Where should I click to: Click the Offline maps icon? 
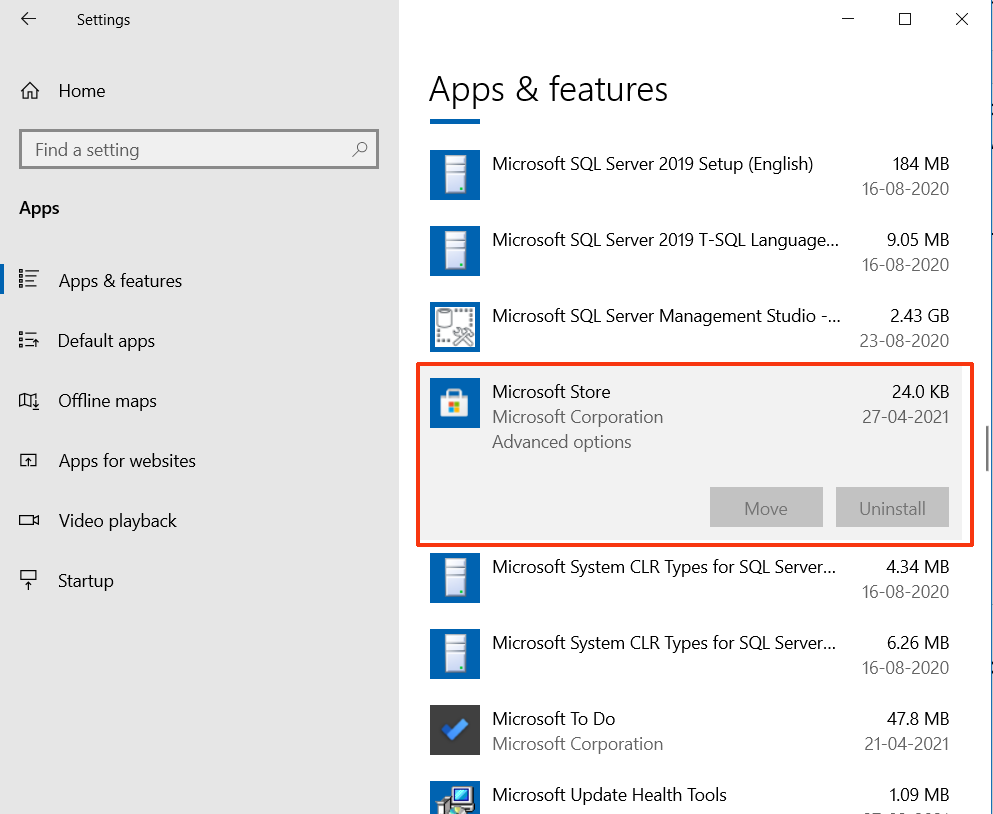tap(28, 400)
